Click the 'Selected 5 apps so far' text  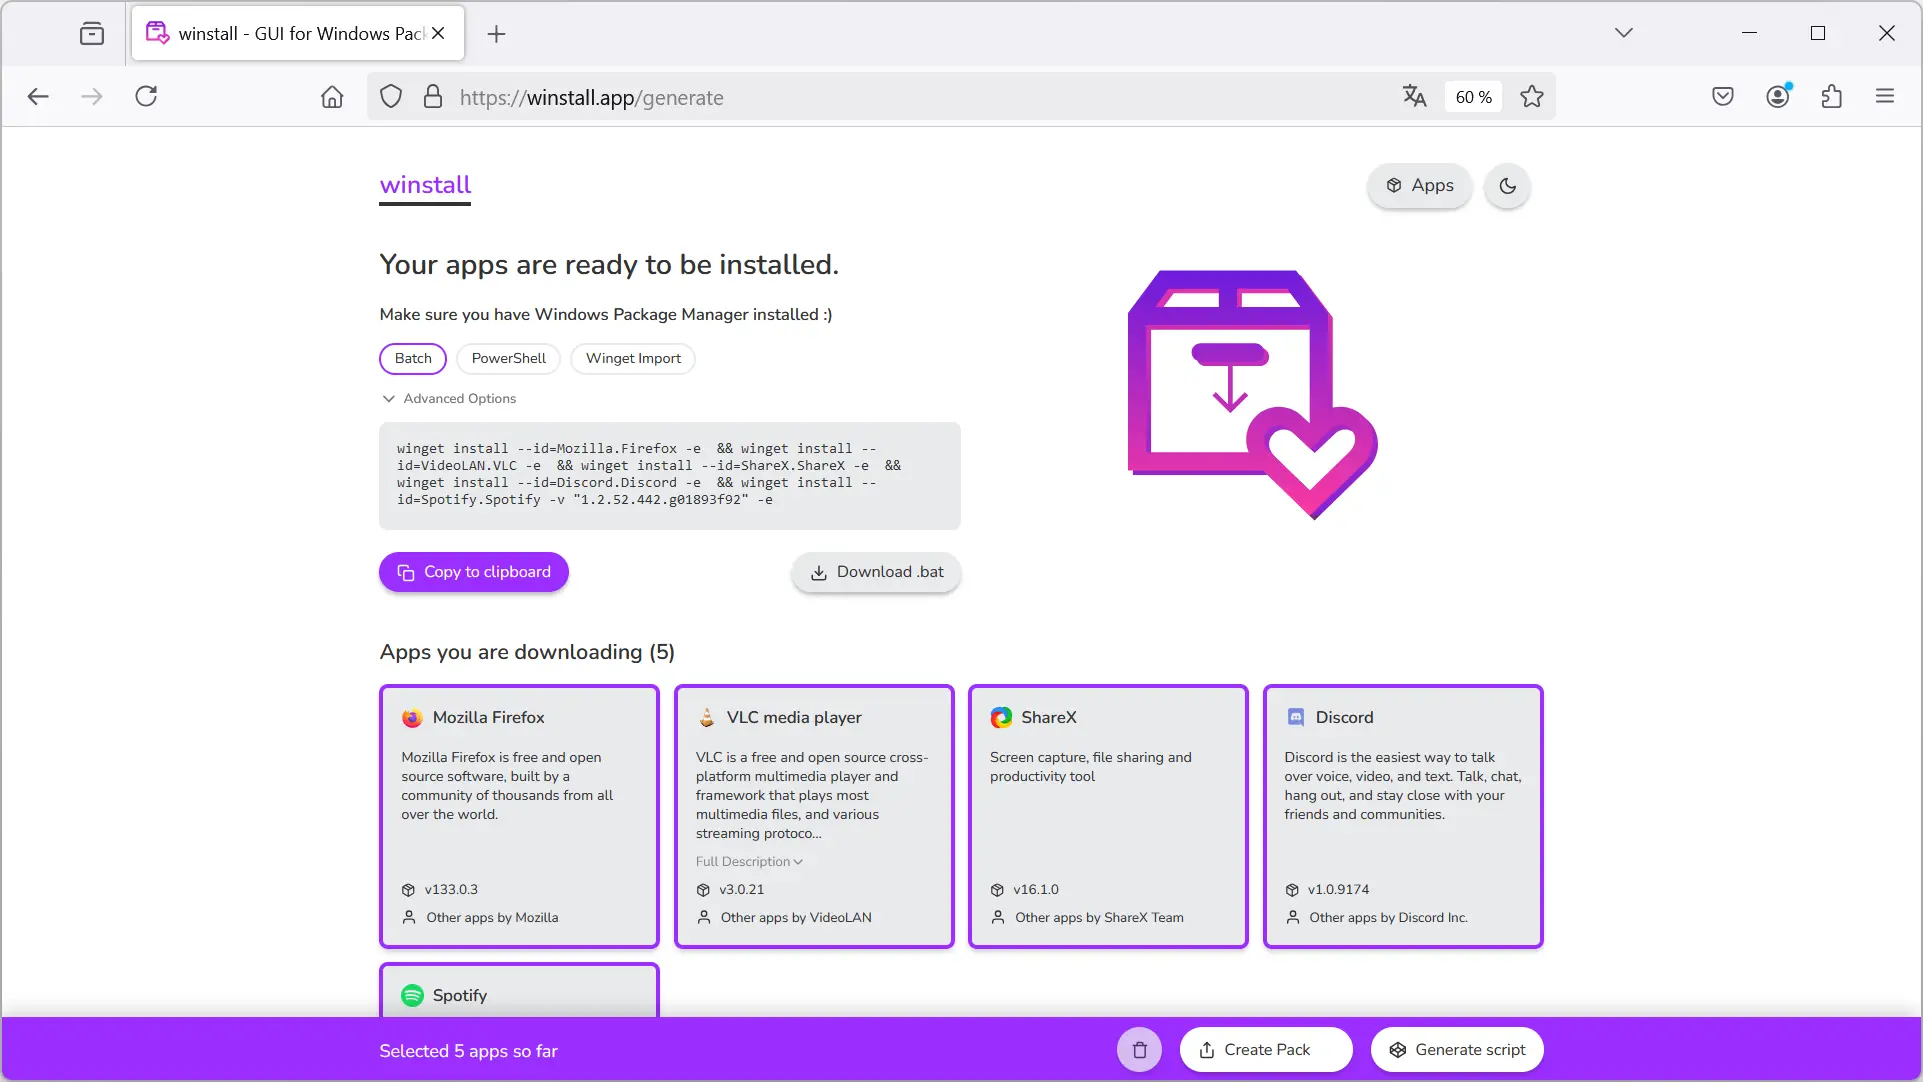468,1051
